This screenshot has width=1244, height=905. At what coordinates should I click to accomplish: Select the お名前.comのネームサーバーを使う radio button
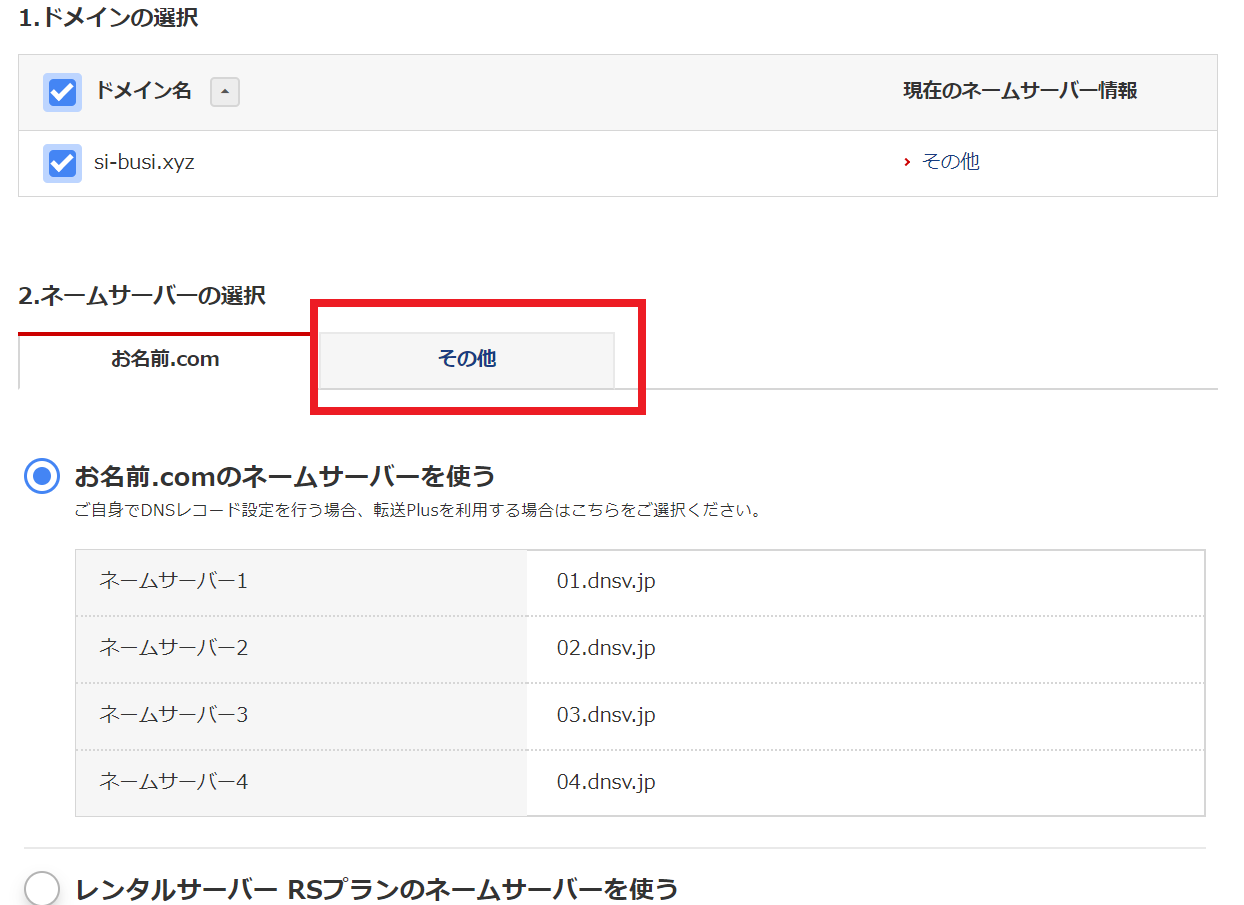[x=42, y=476]
